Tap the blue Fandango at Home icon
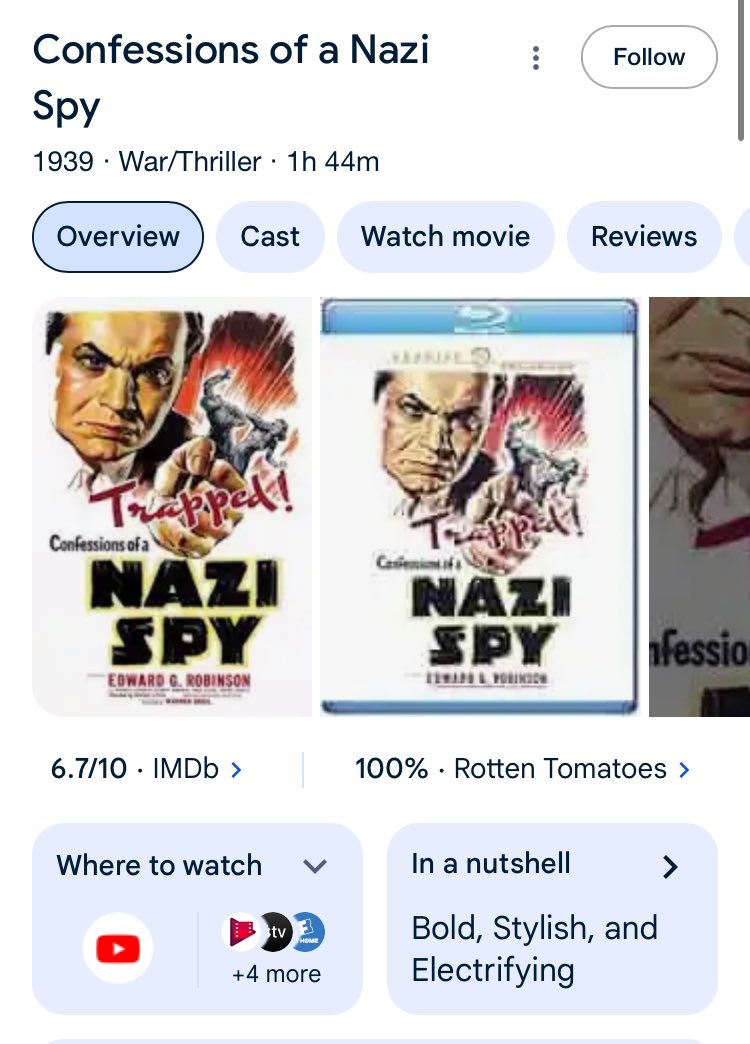 coord(308,932)
